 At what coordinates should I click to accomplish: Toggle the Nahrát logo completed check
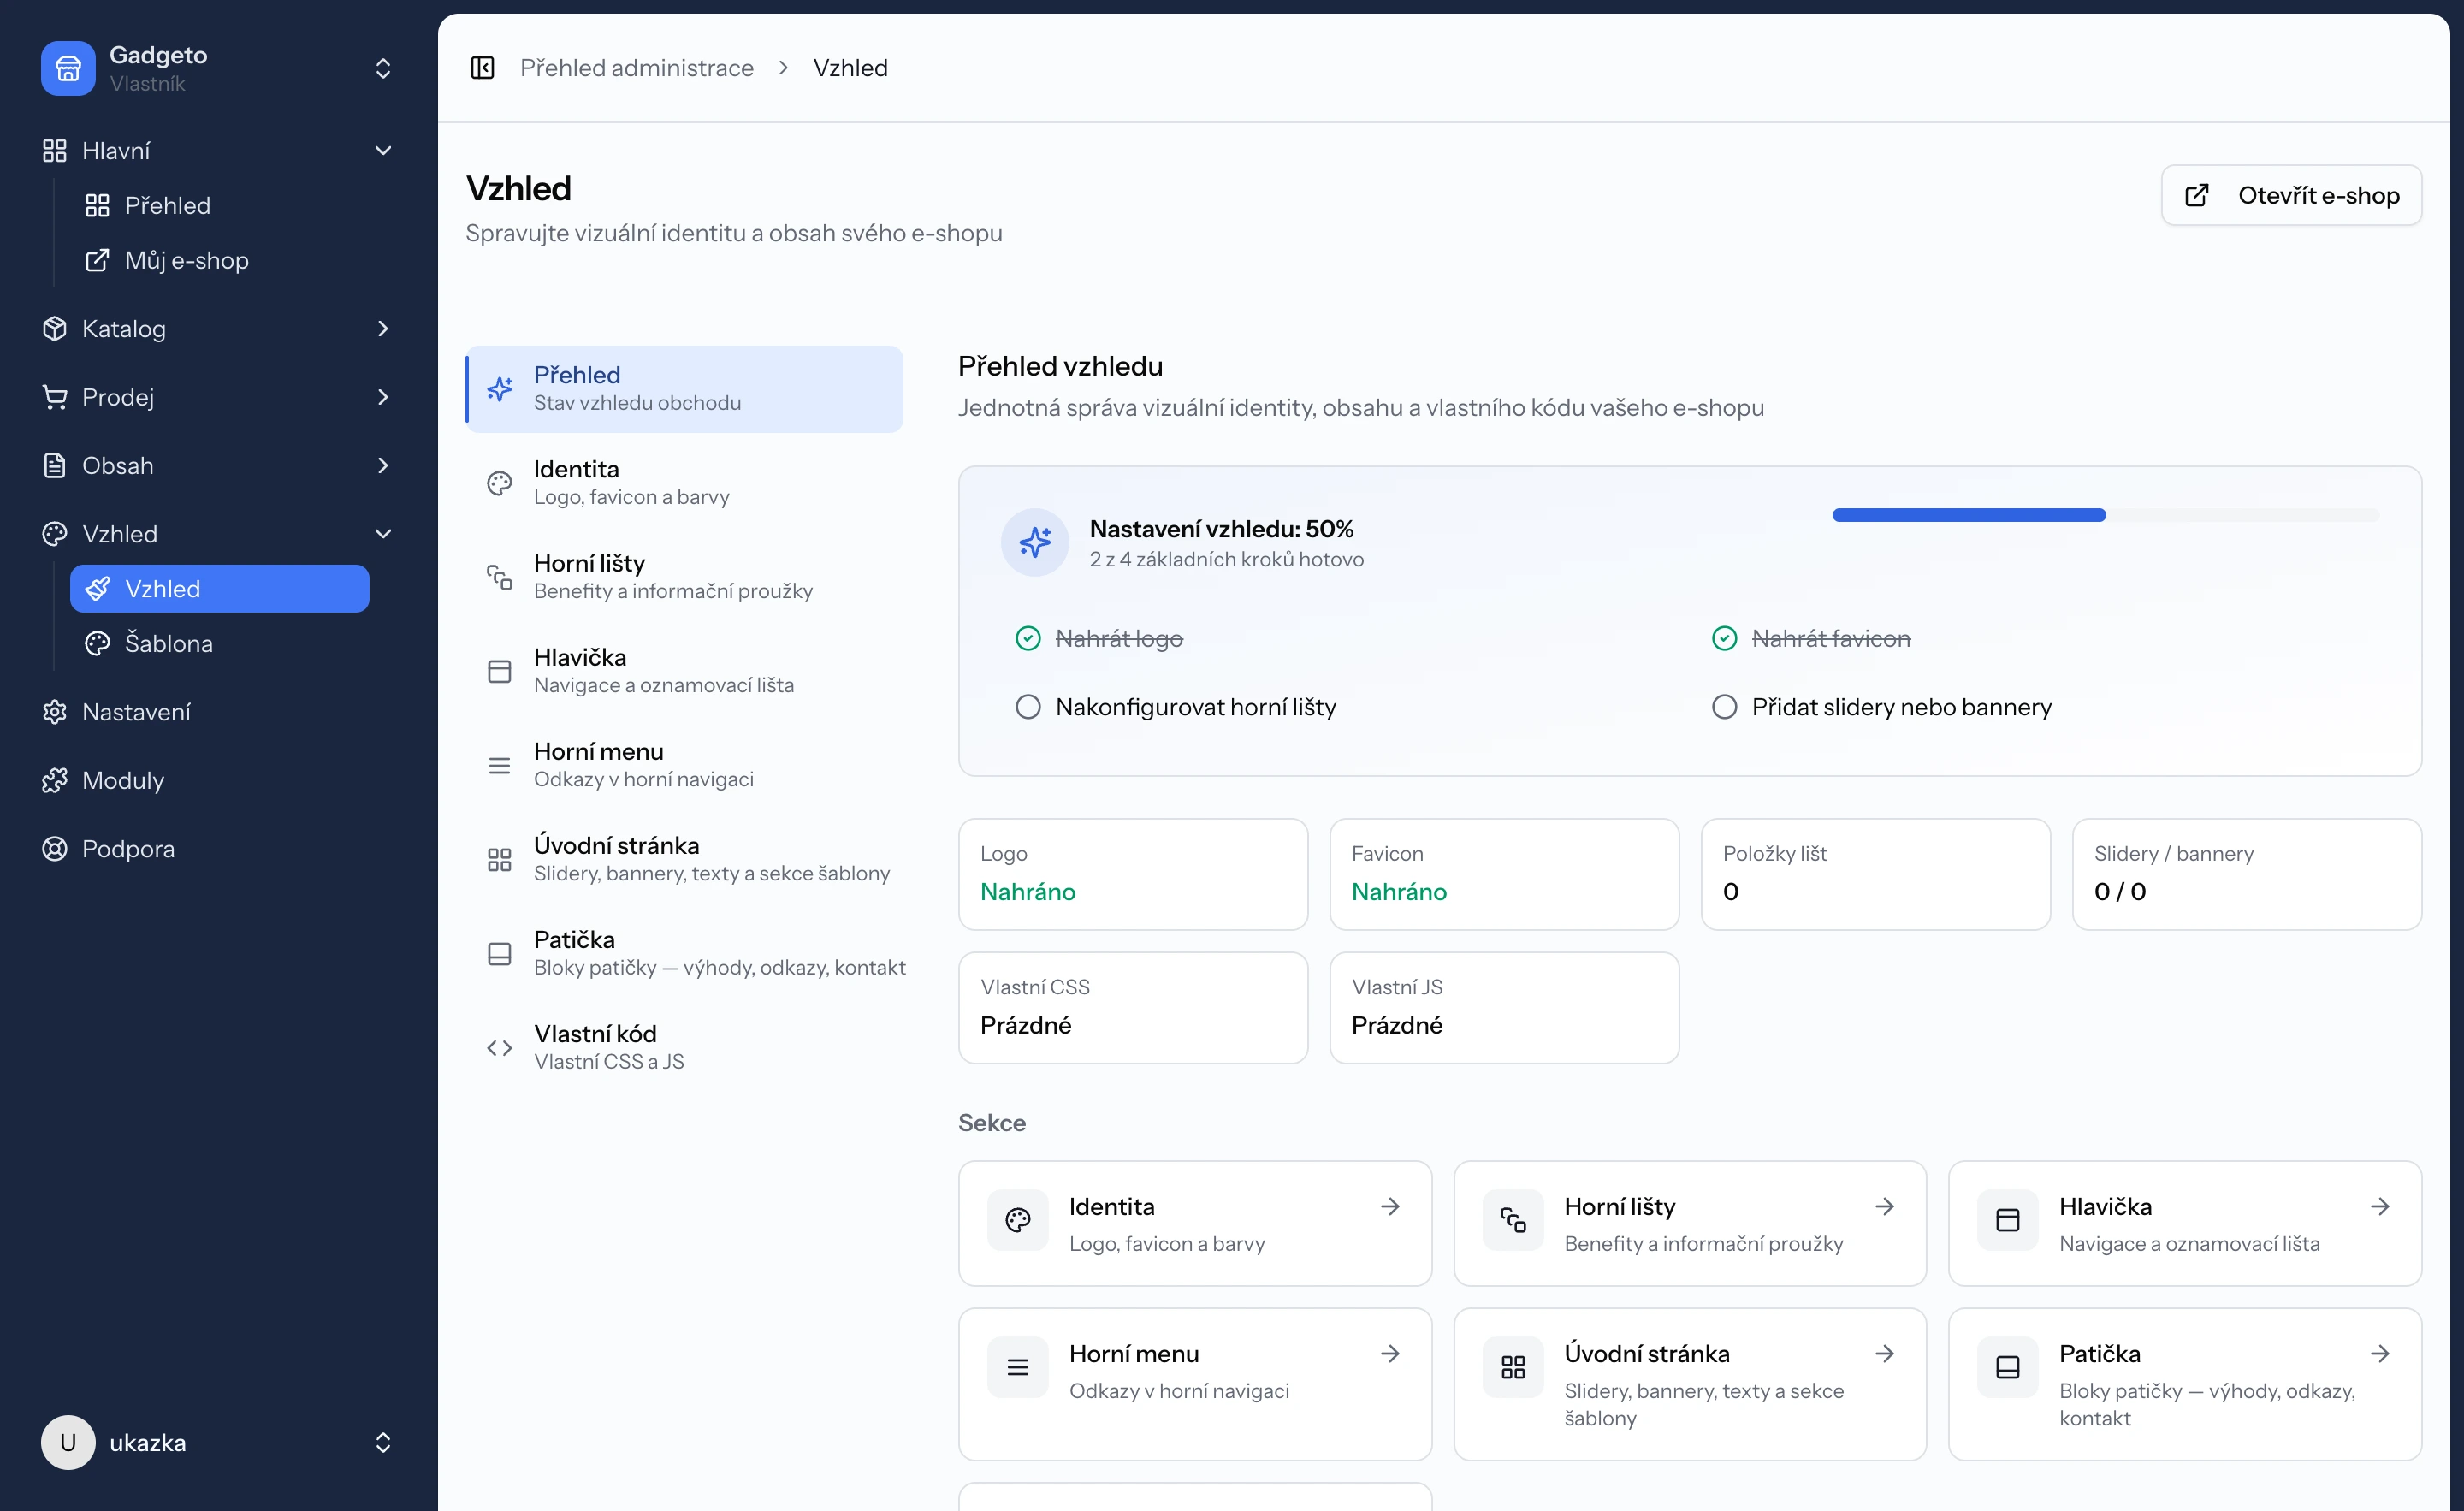click(x=1028, y=638)
